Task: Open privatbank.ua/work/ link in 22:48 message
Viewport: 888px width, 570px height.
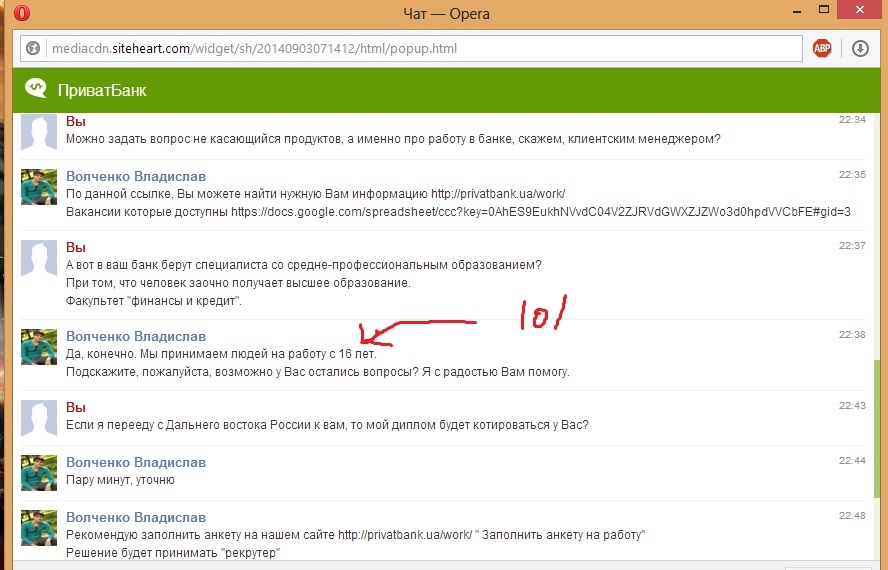Action: (x=405, y=535)
